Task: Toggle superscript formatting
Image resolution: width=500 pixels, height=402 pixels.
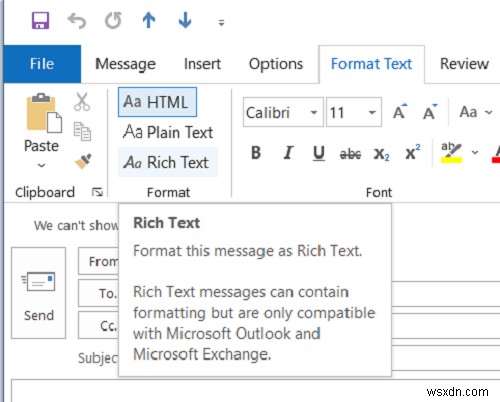Action: (413, 153)
